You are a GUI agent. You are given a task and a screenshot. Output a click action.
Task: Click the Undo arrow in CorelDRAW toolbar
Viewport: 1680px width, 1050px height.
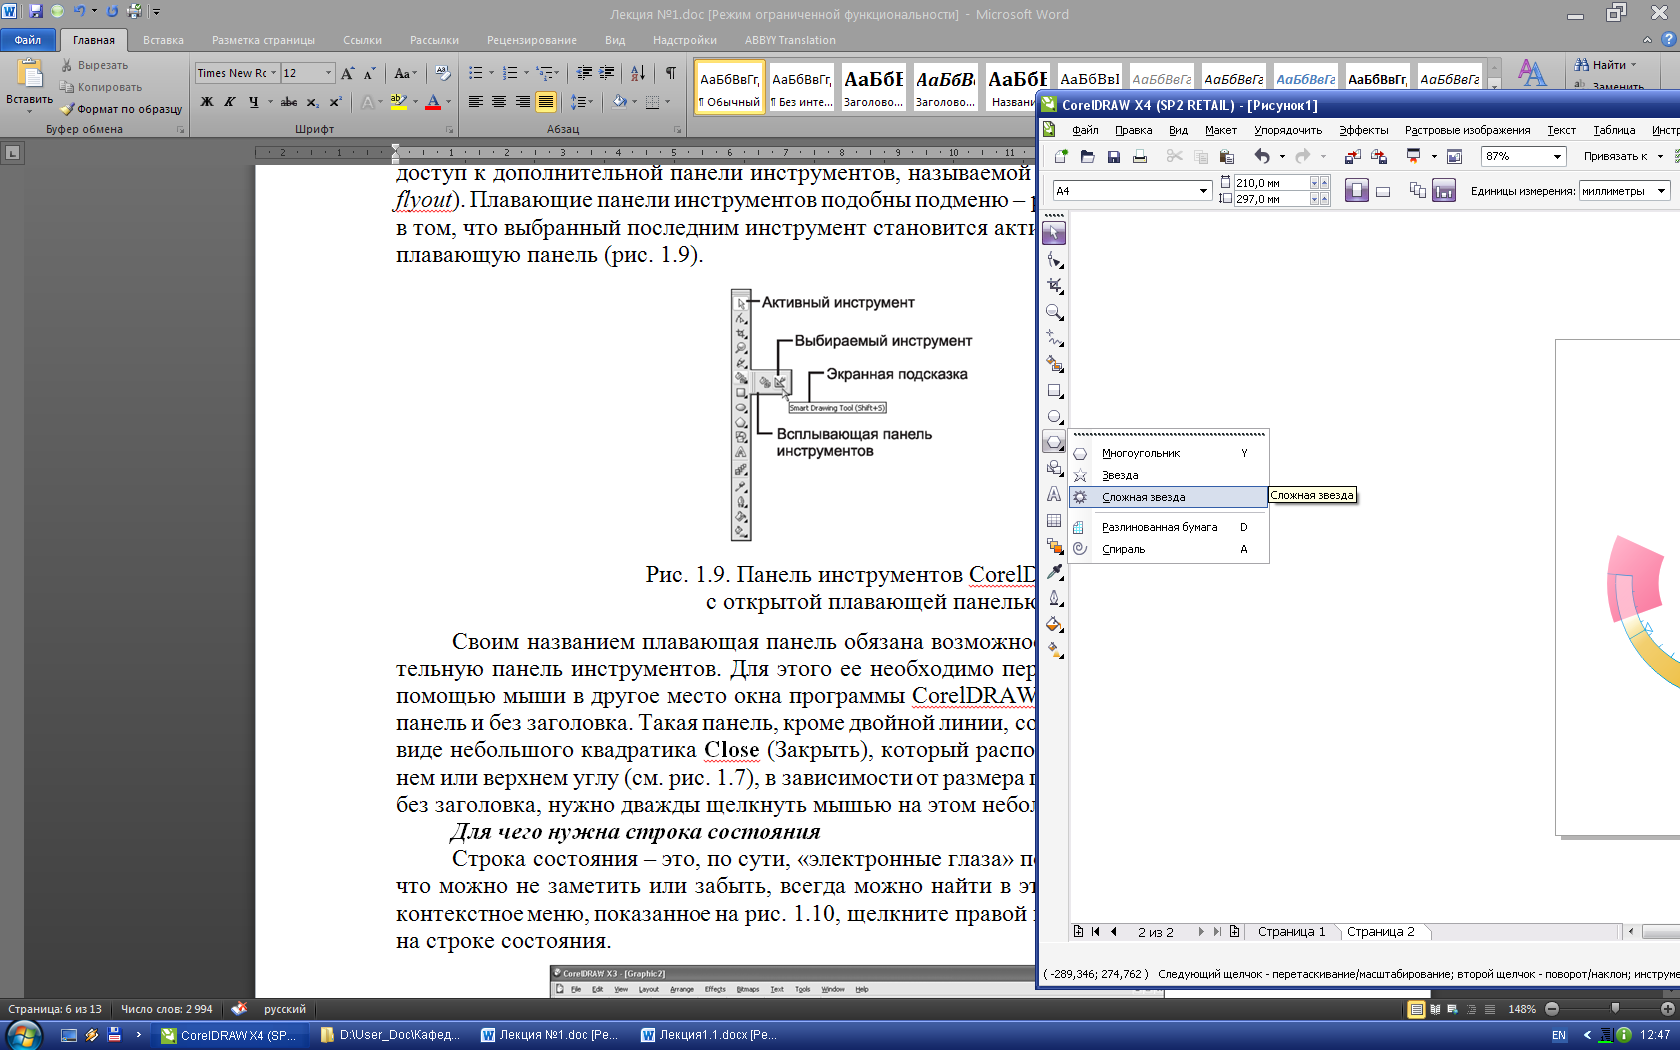click(1262, 156)
